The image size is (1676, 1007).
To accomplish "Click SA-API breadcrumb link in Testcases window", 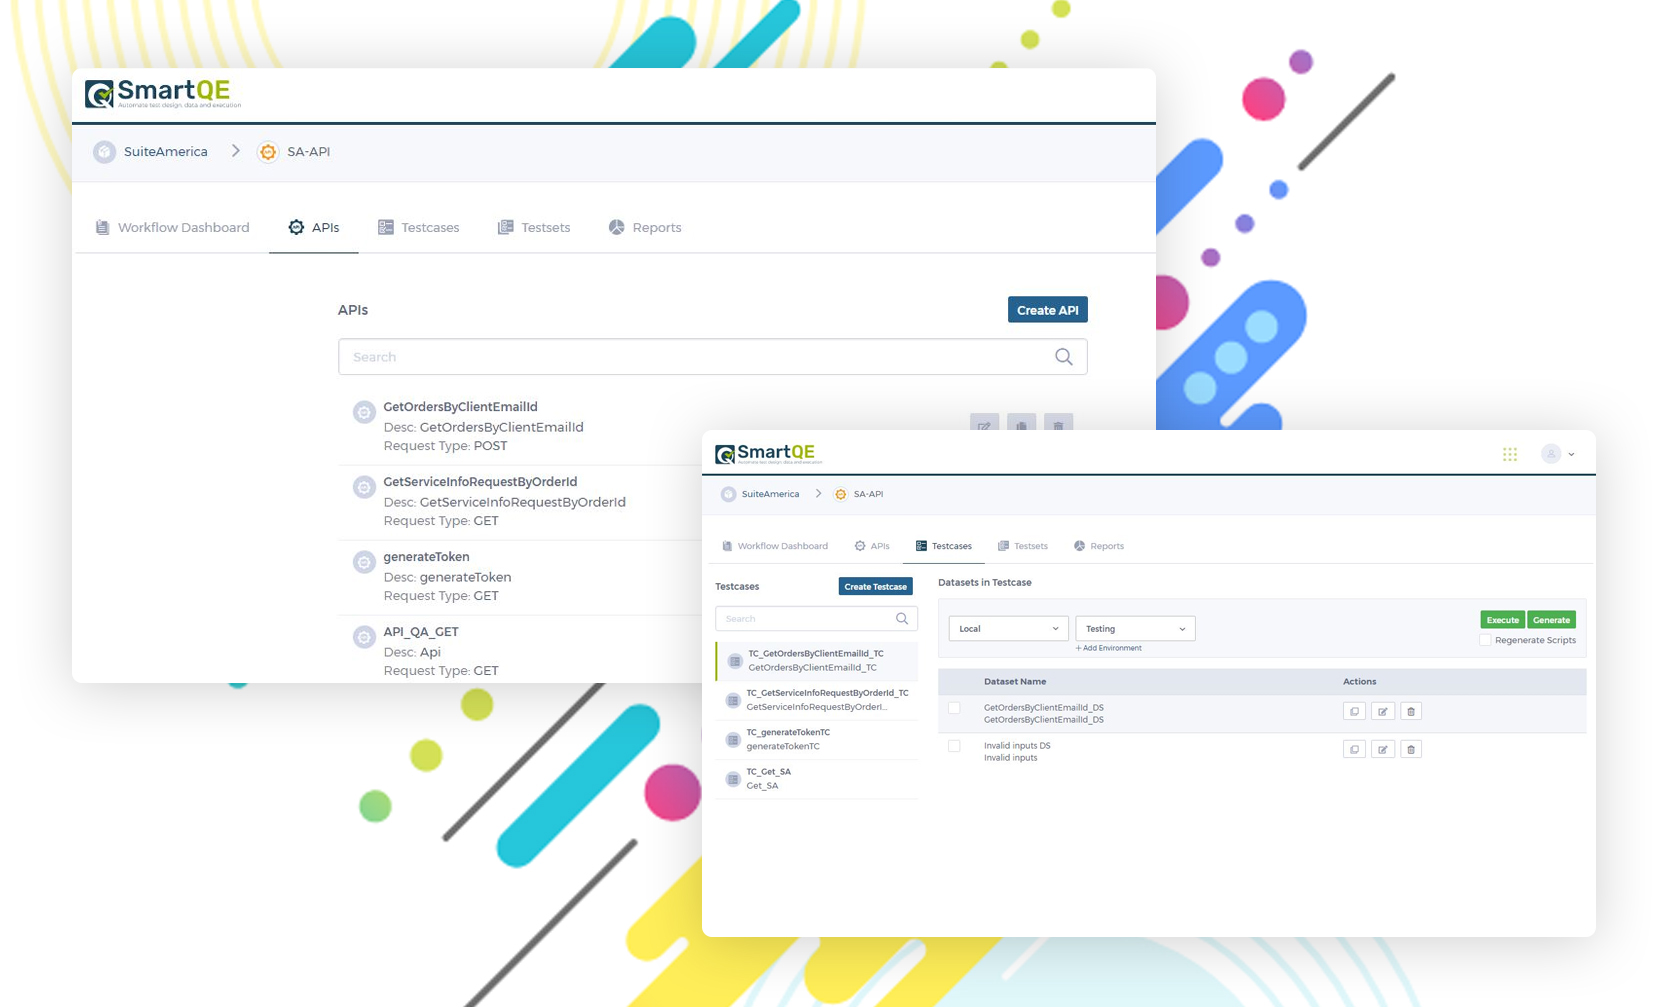I will [x=868, y=494].
